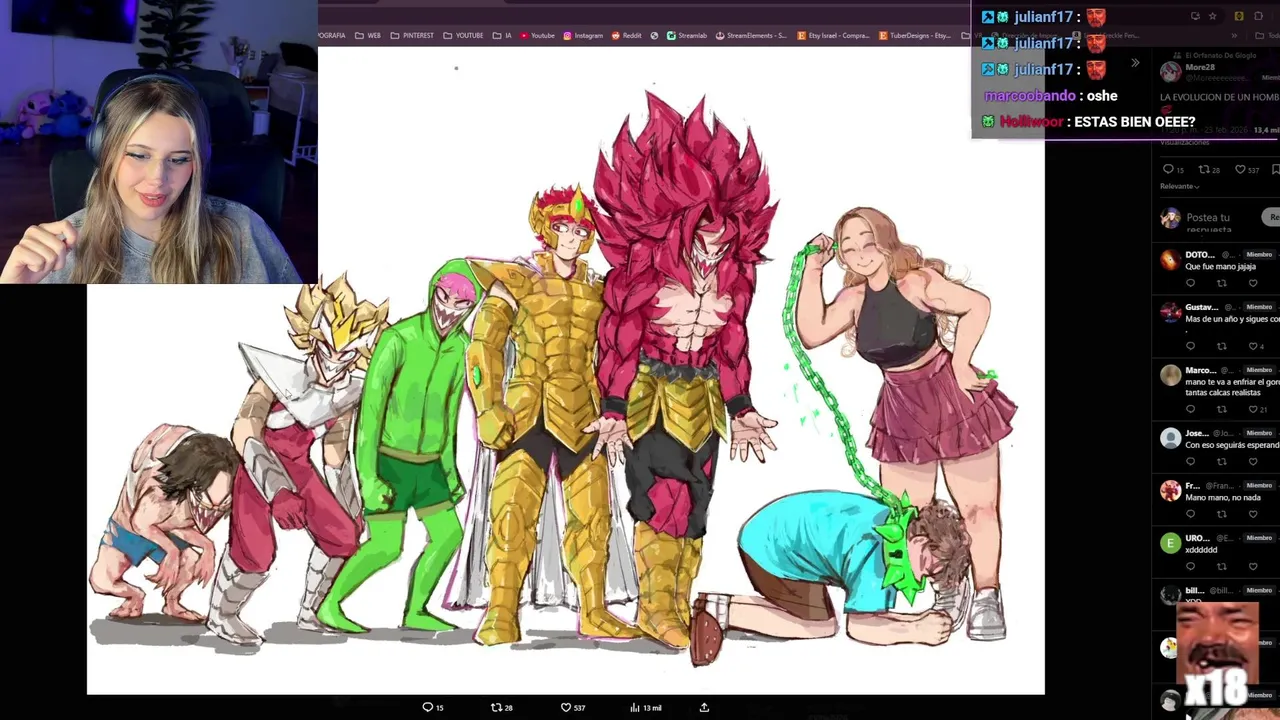Screen dimensions: 1280x720
Task: Open the Streamlab bookmark
Action: 687,36
